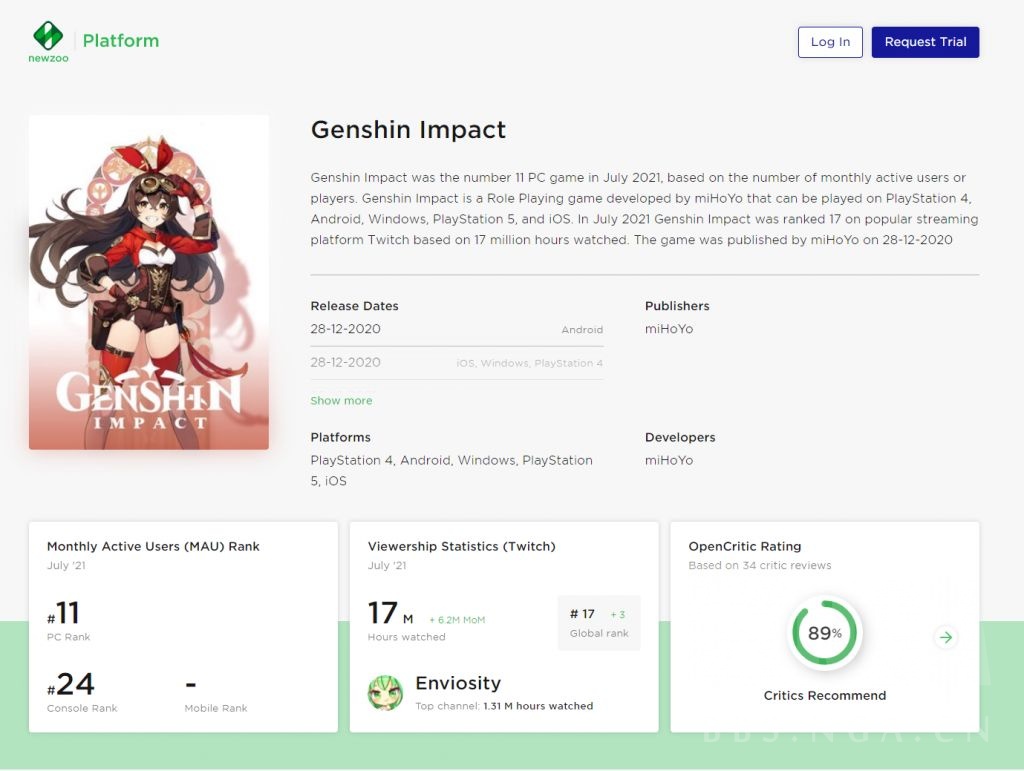Screen dimensions: 1024x771
Task: Click the miHoYo publisher name
Action: (669, 329)
